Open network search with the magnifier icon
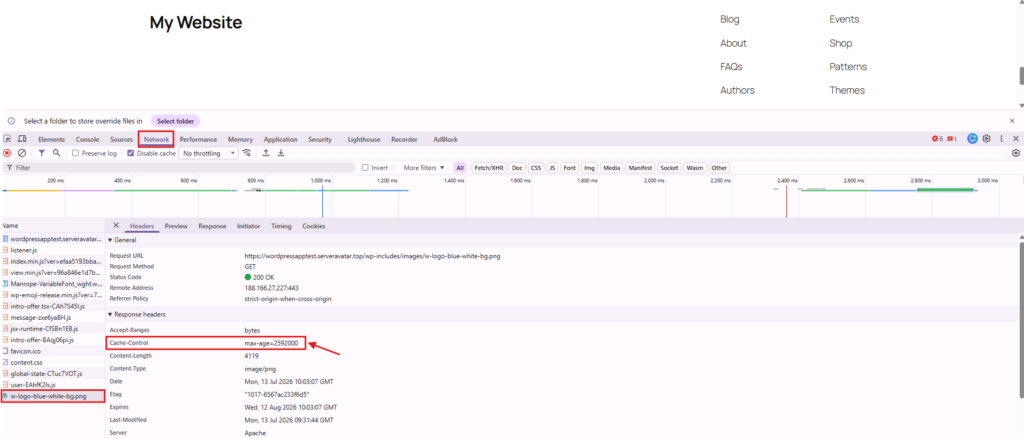Viewport: 1024px width, 439px height. [x=57, y=153]
